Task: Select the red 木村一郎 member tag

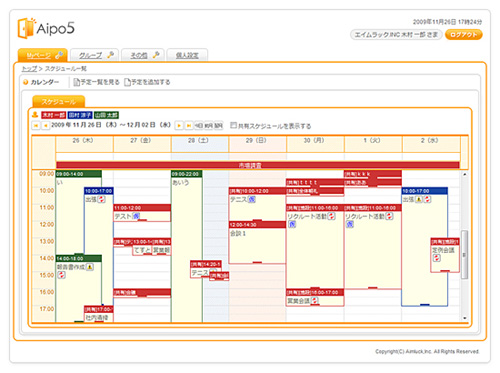Action: (x=53, y=115)
